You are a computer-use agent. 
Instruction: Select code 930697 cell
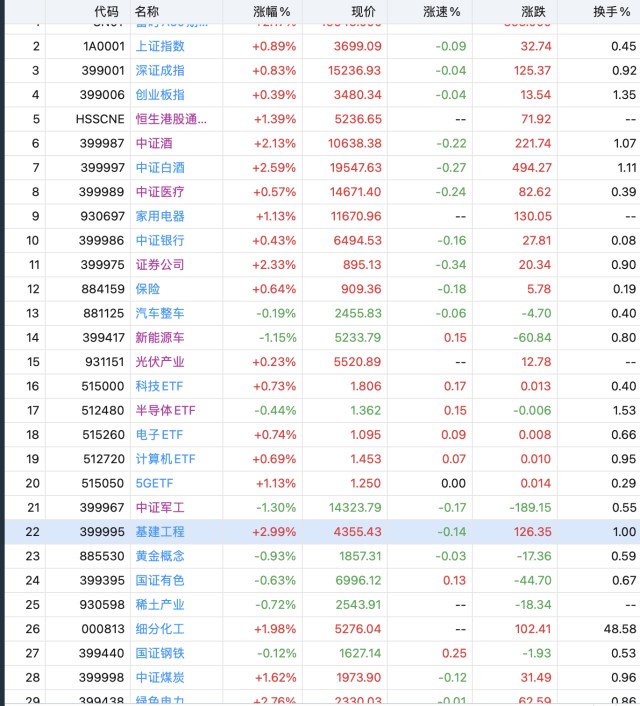[x=103, y=217]
